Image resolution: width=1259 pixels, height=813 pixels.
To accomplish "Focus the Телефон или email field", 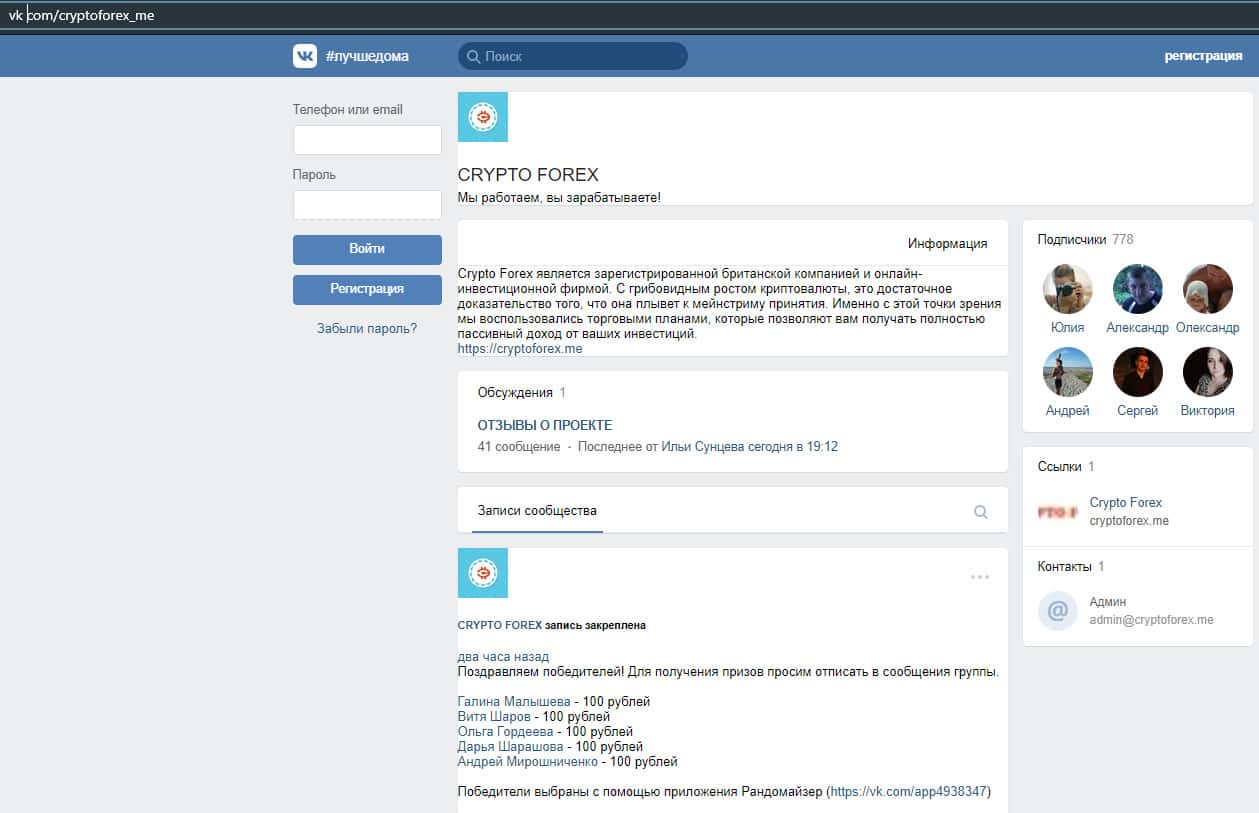I will tap(367, 140).
